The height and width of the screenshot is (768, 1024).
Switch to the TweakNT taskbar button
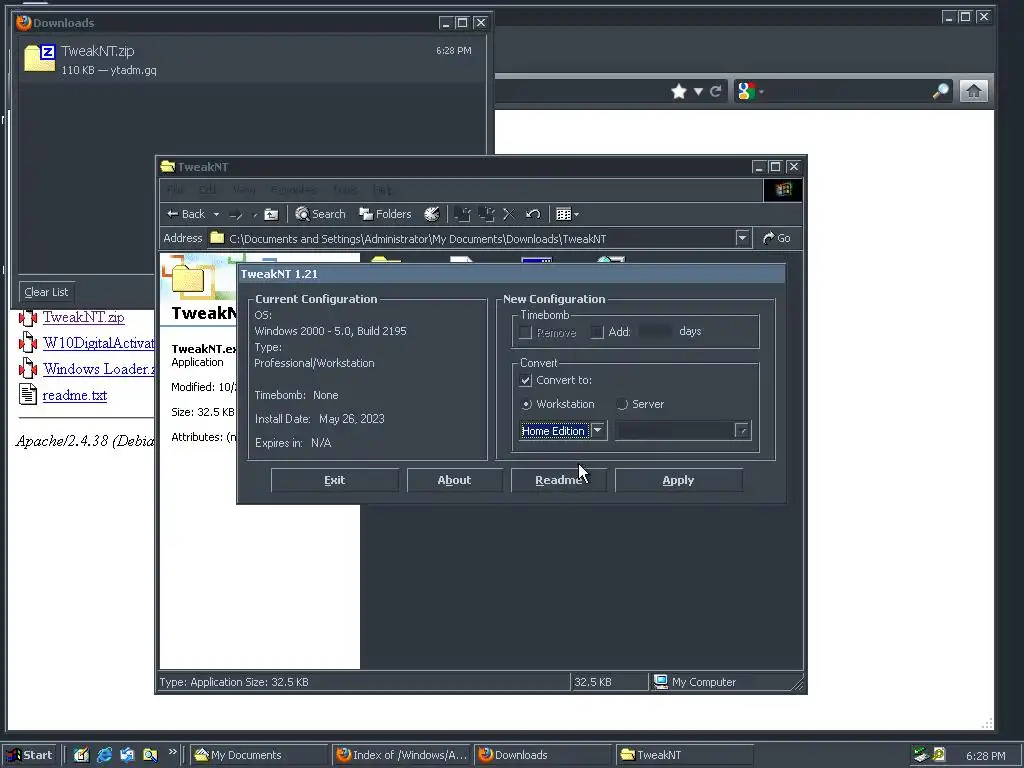click(x=685, y=755)
